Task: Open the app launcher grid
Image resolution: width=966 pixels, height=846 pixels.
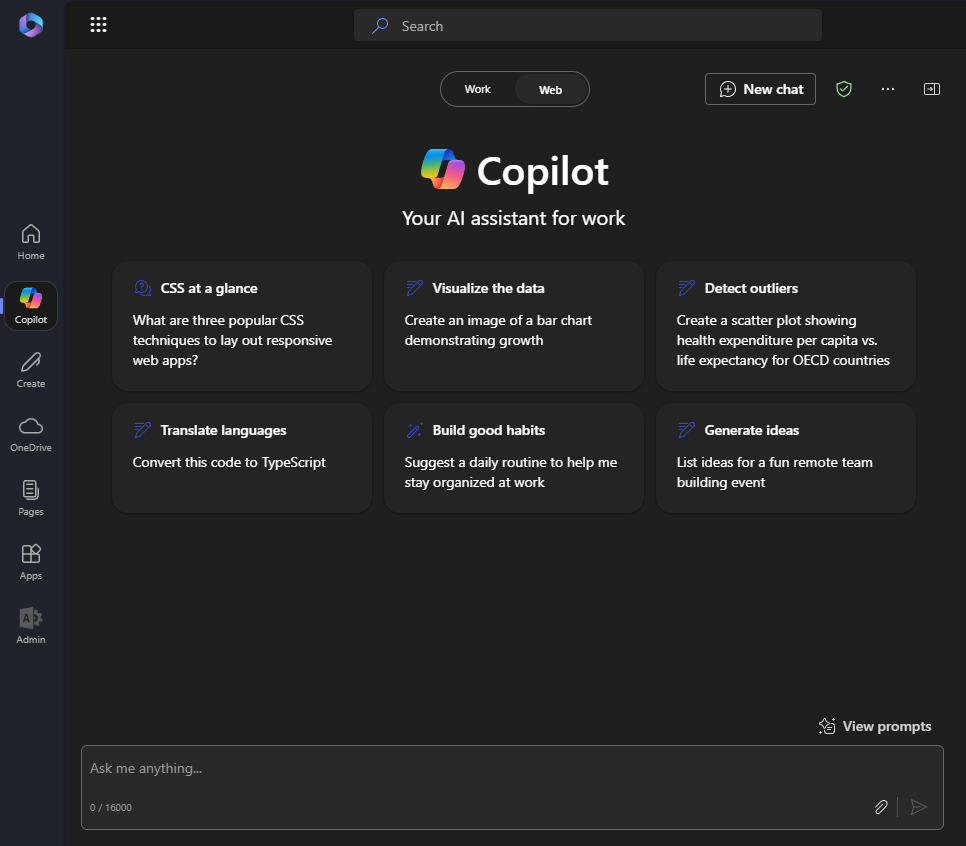Action: [99, 25]
